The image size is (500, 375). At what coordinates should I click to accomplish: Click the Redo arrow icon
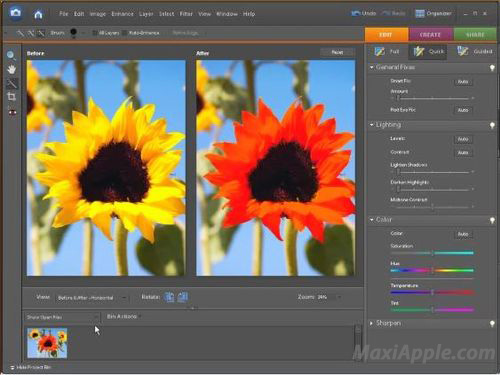pos(386,13)
